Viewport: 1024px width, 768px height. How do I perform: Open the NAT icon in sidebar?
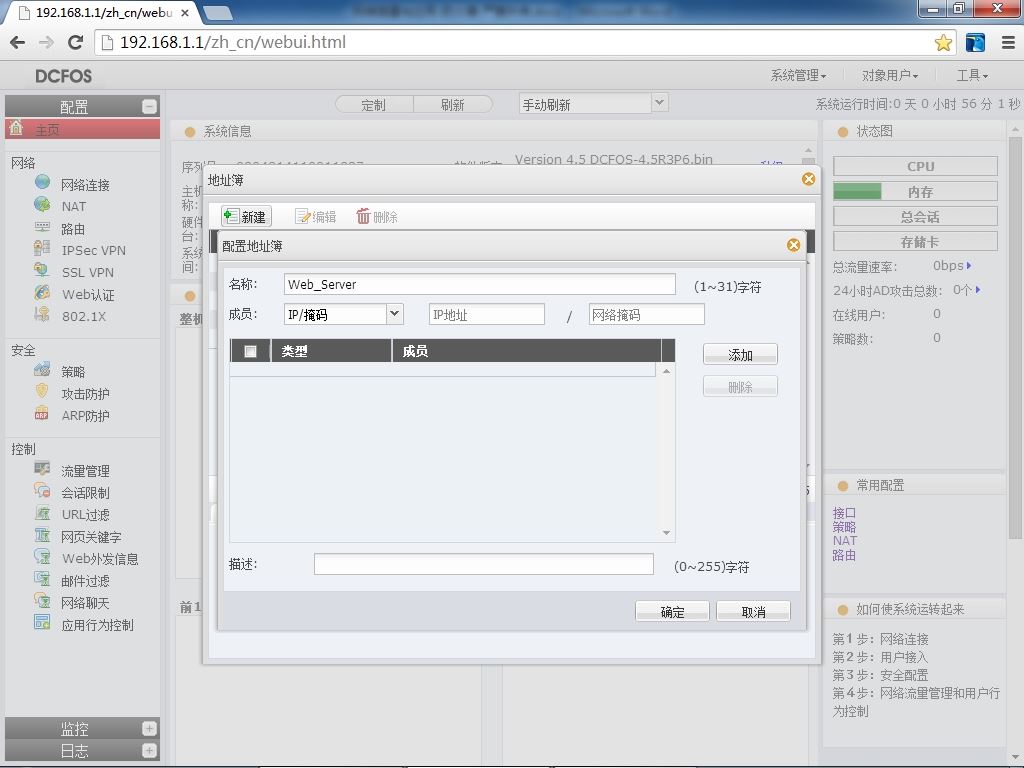[42, 204]
